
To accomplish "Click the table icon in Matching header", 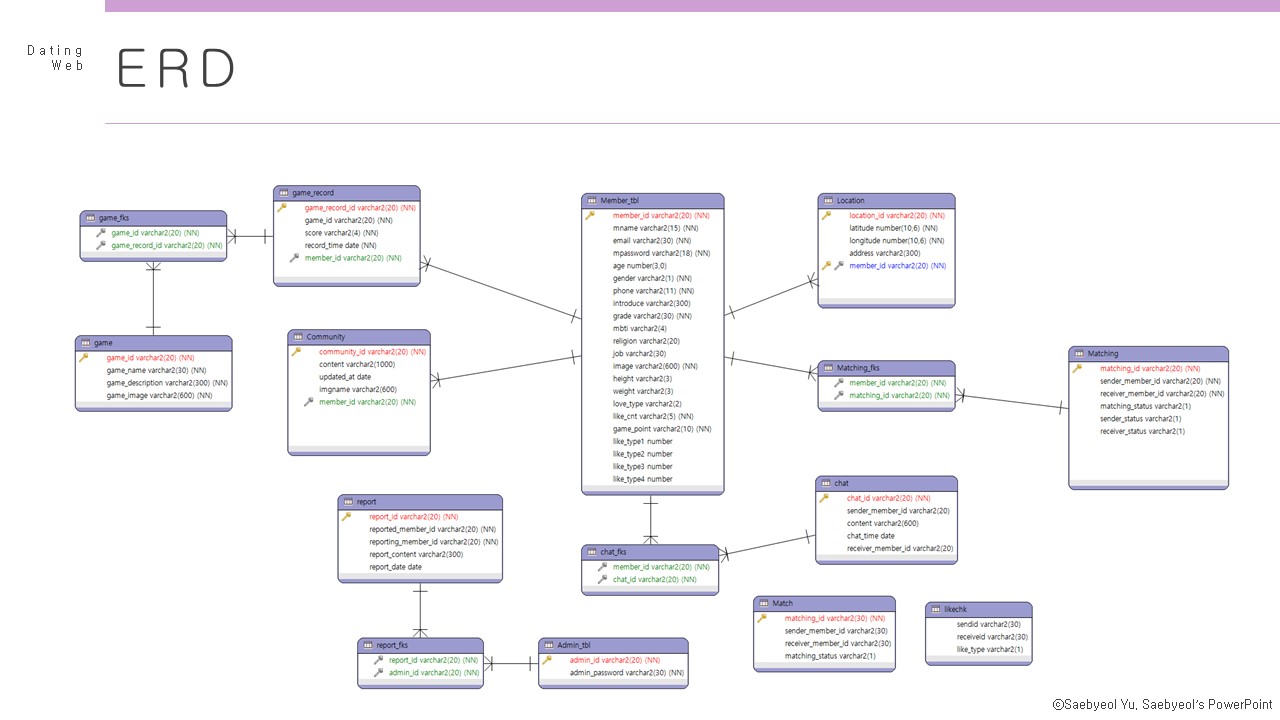I will click(x=1078, y=354).
